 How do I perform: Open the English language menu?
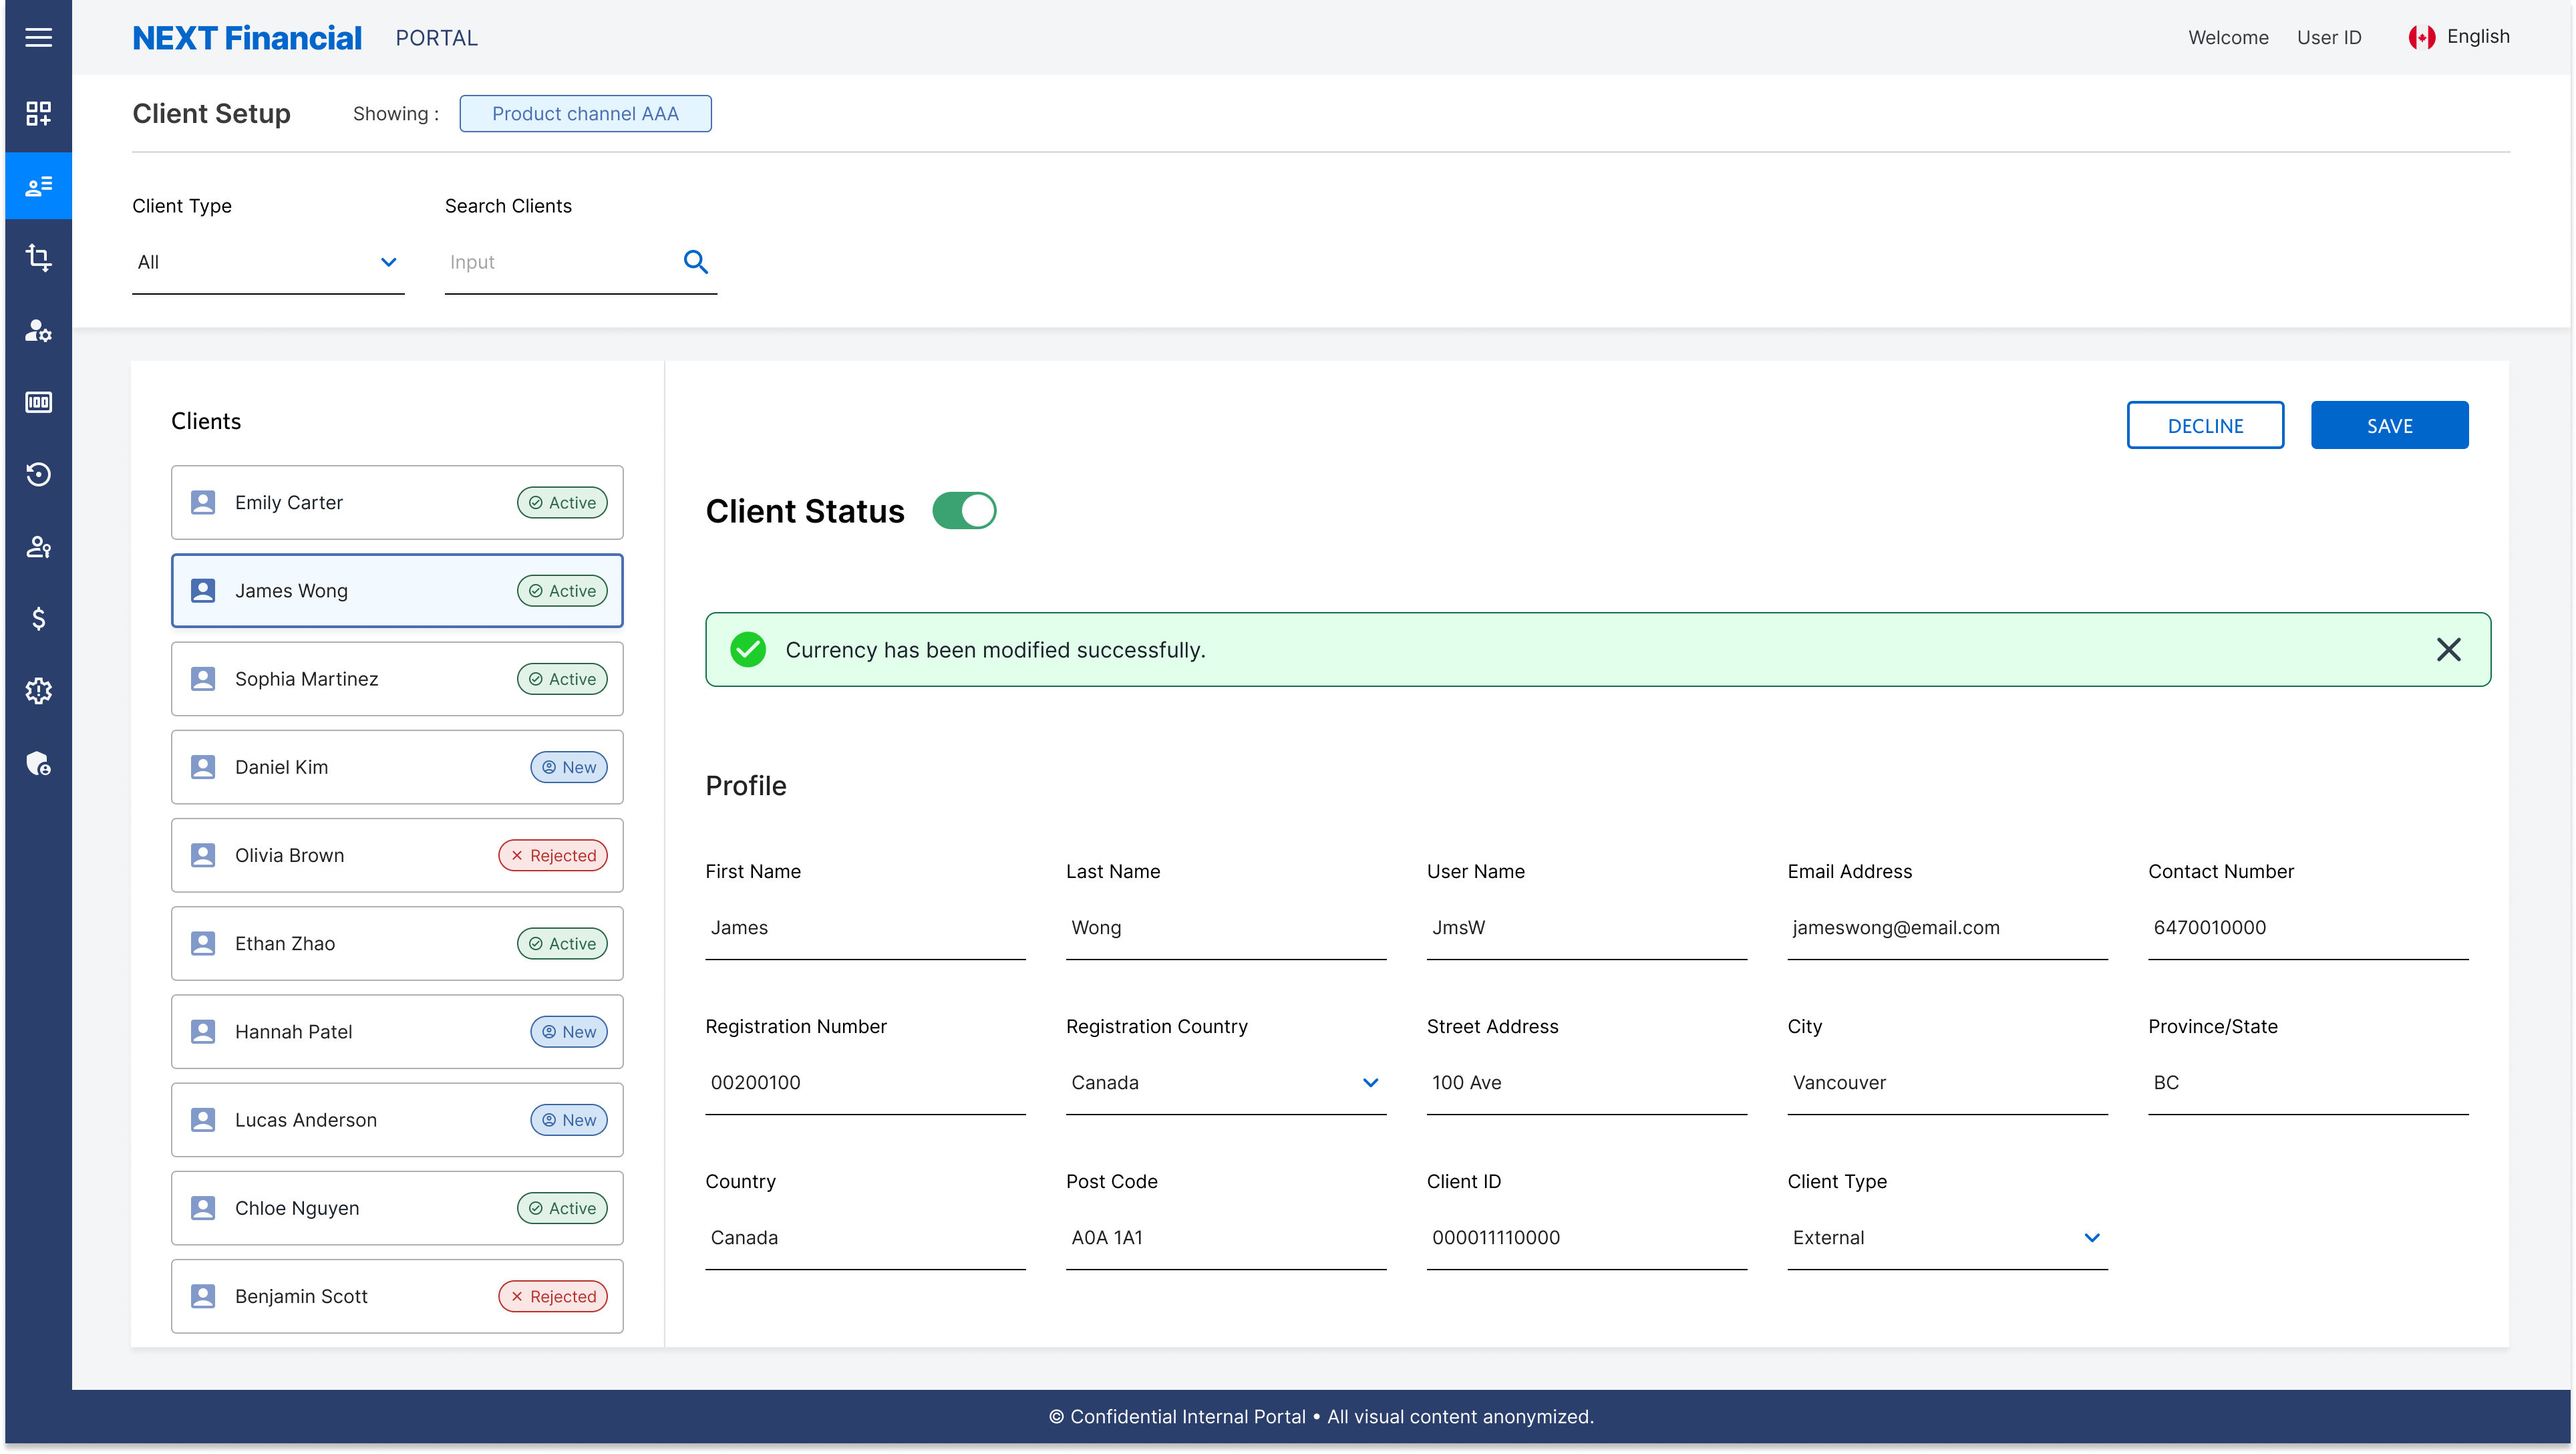(2461, 36)
